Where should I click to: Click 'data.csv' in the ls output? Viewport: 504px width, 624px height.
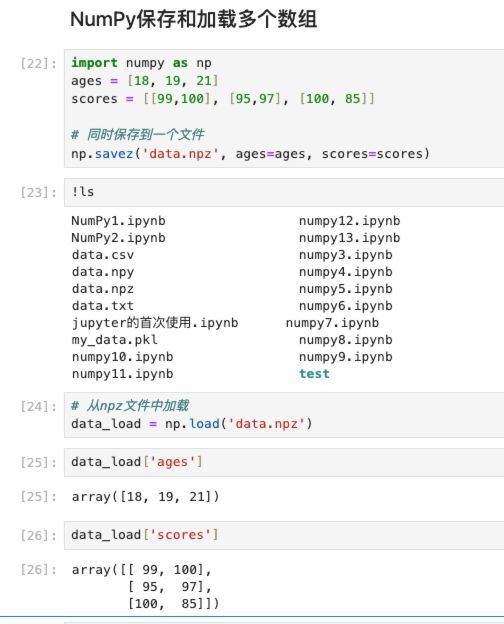click(103, 255)
